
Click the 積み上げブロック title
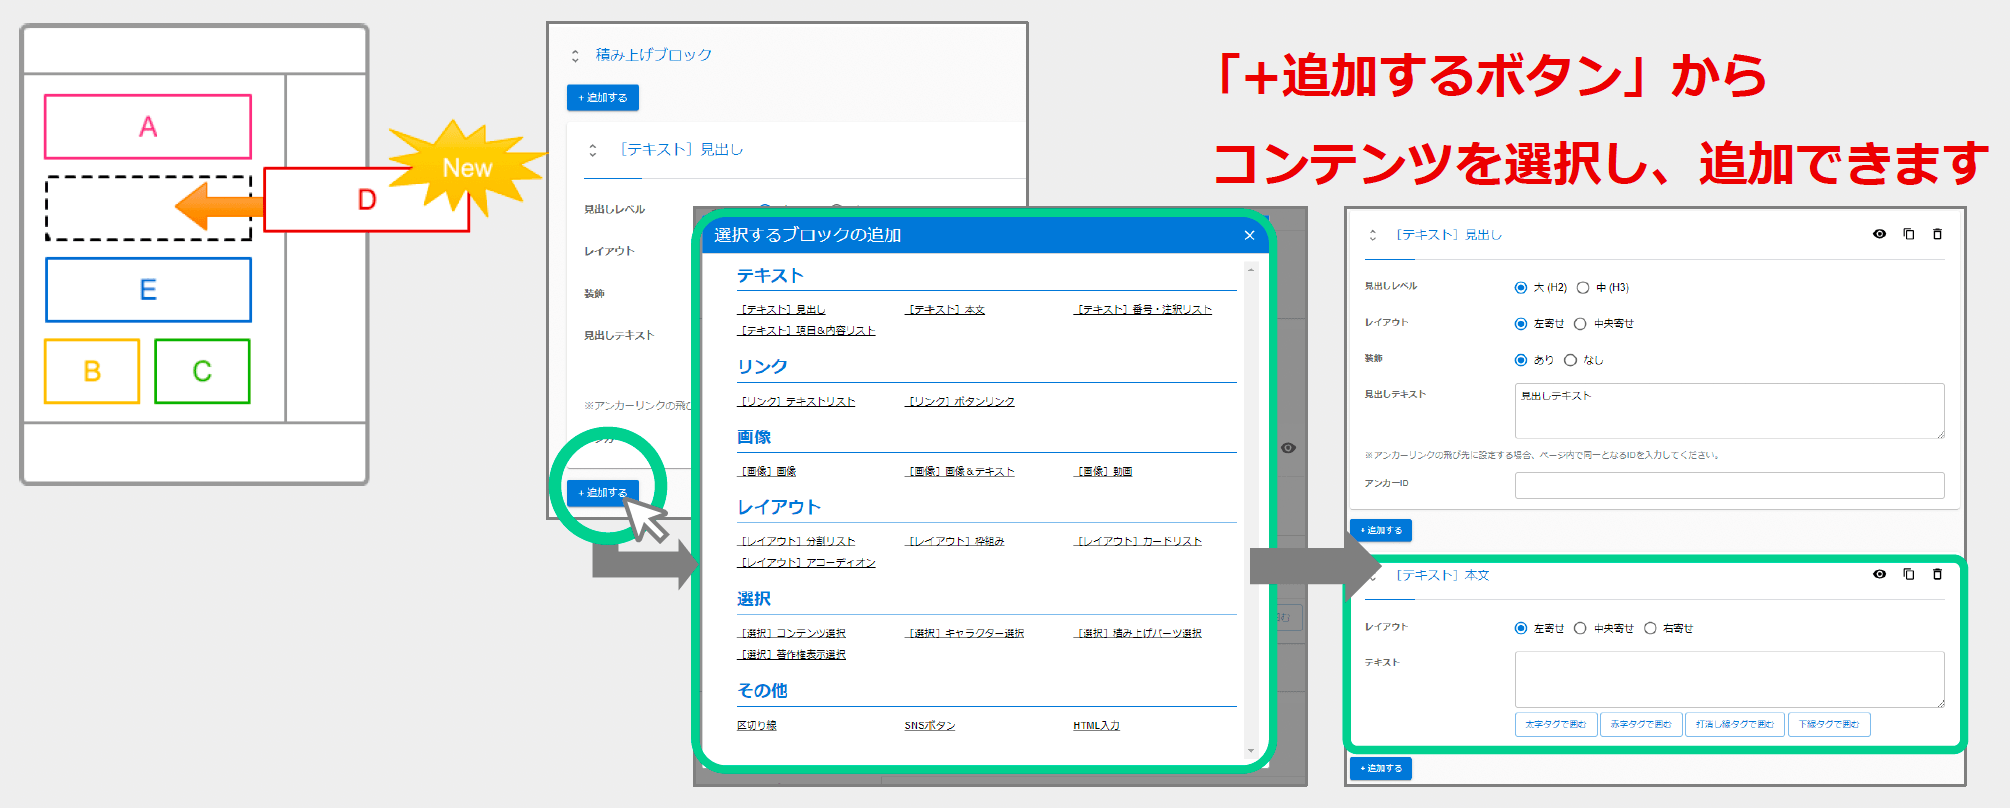click(654, 55)
